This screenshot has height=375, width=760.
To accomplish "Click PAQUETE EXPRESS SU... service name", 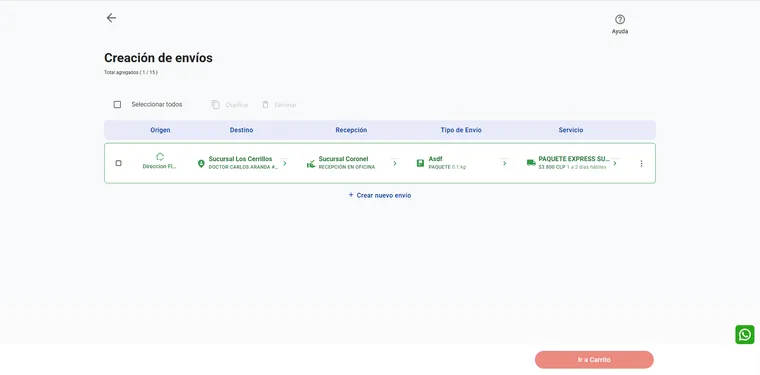I will pos(574,159).
